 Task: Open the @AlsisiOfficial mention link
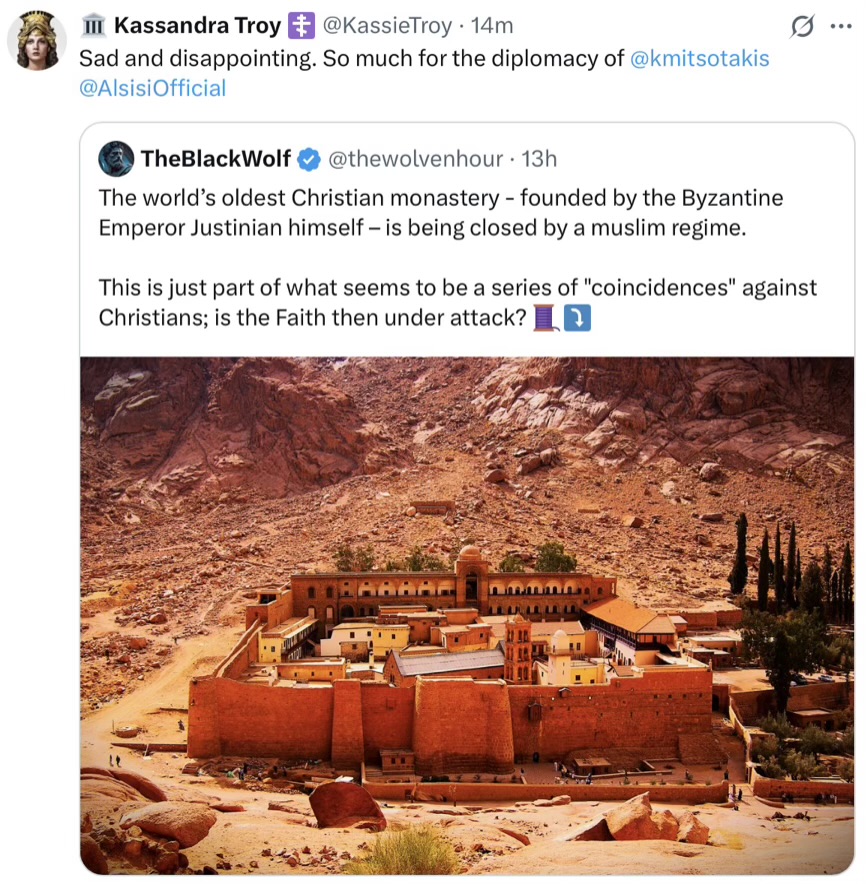pyautogui.click(x=153, y=89)
